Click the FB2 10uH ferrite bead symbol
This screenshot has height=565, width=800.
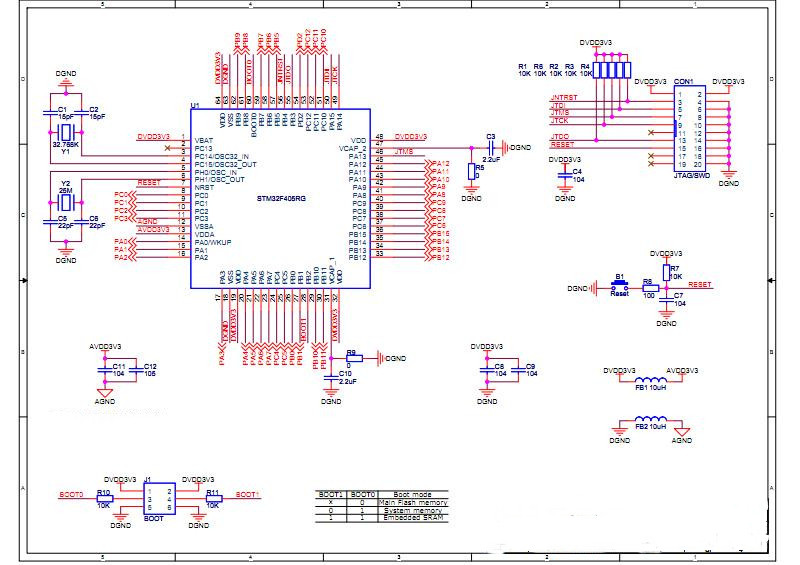[651, 420]
